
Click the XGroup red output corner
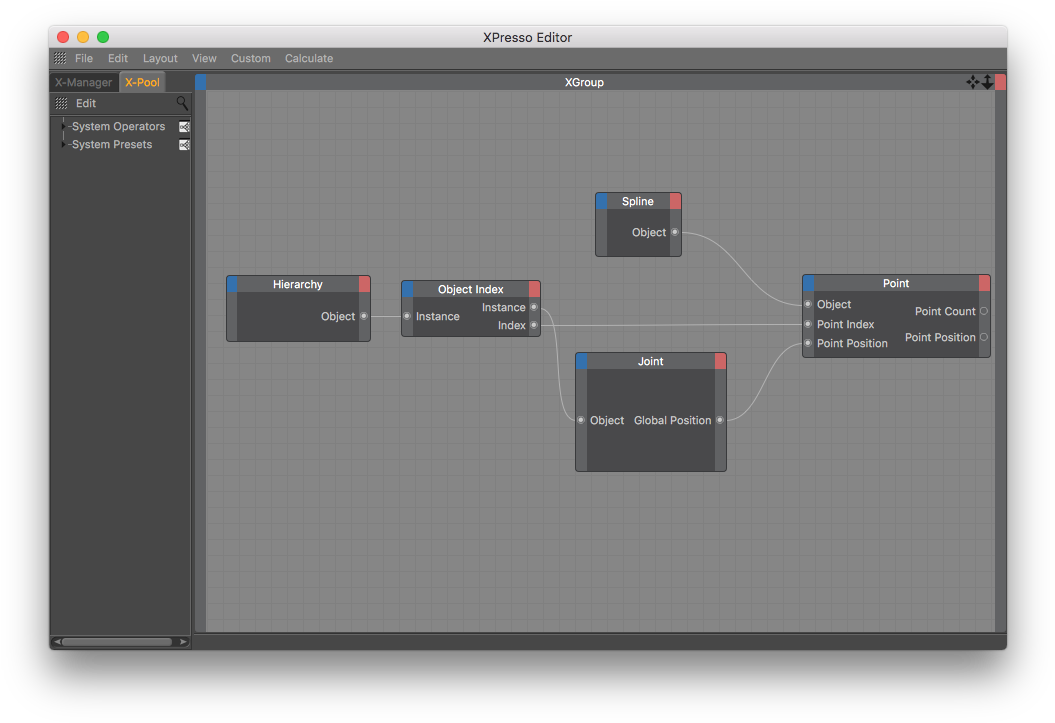pyautogui.click(x=1001, y=83)
